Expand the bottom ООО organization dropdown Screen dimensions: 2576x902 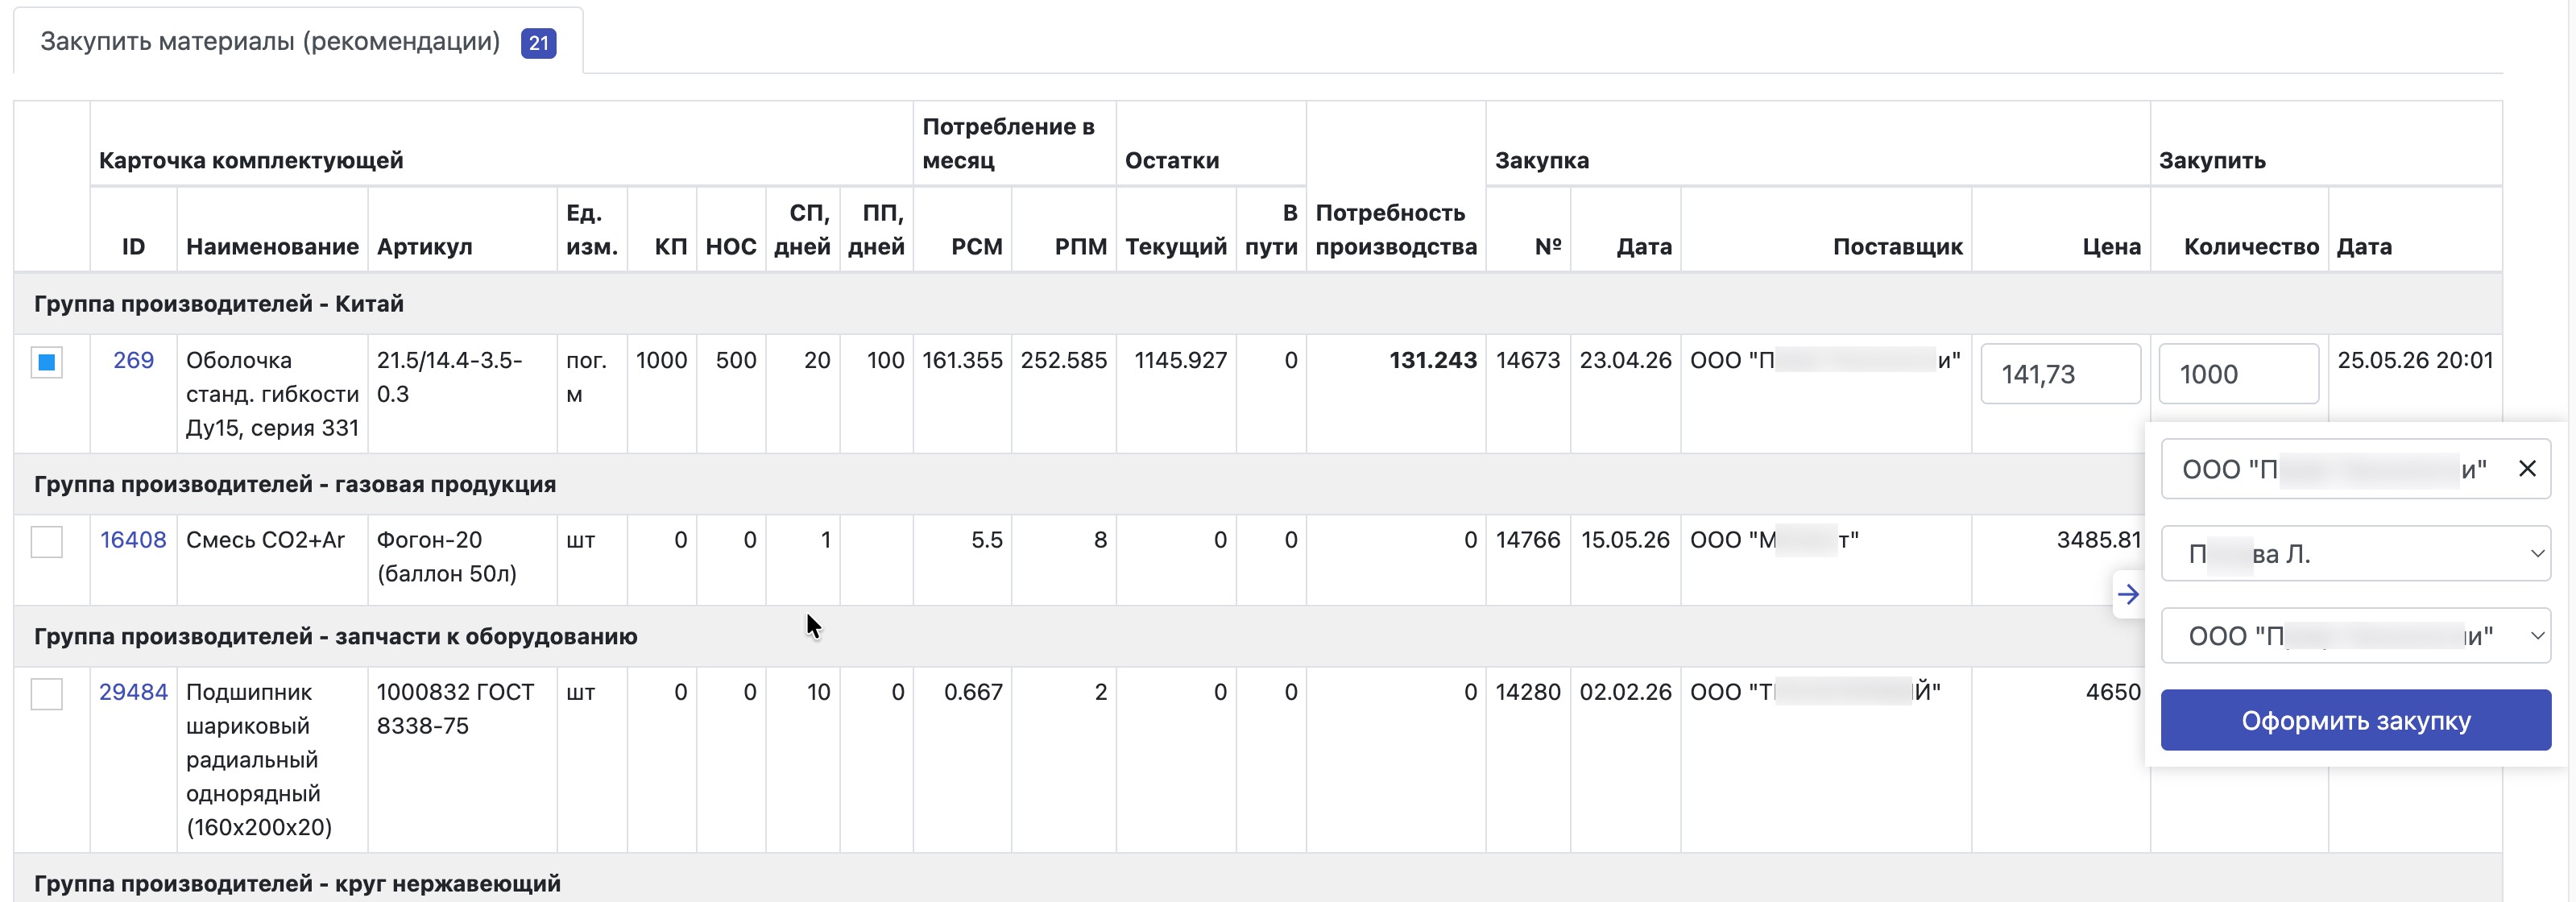tap(2355, 636)
